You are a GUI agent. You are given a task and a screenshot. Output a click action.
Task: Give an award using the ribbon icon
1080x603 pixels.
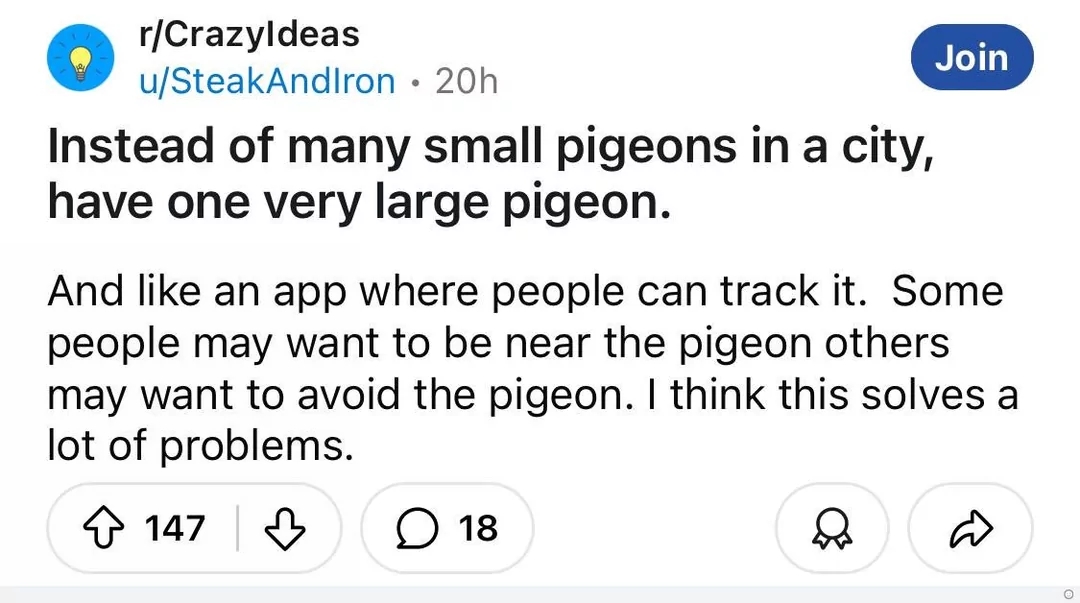pos(832,529)
